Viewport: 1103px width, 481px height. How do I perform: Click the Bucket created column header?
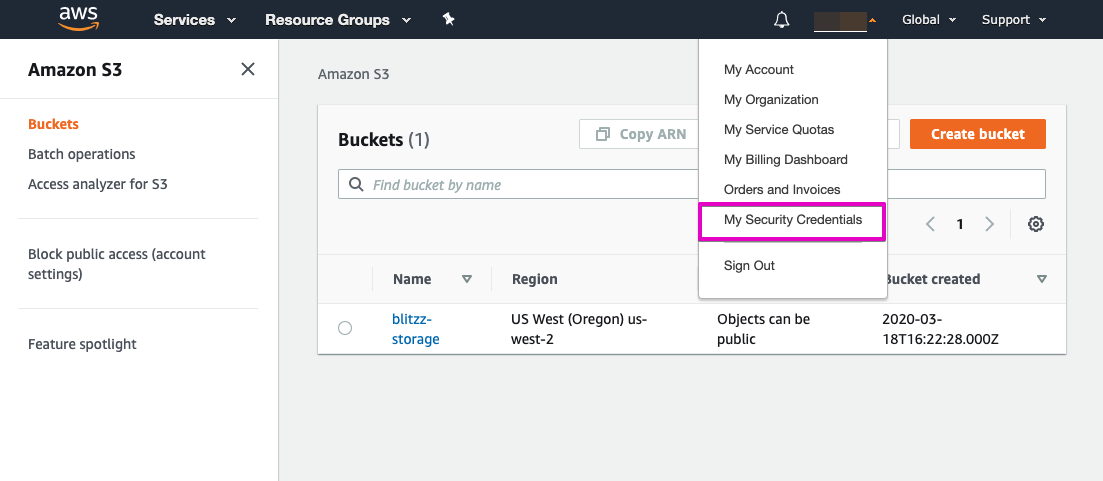tap(933, 279)
